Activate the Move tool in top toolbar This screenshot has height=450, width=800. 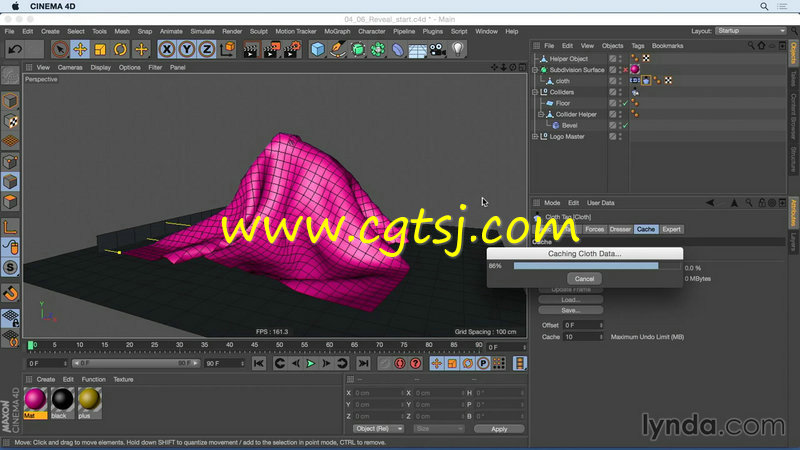tap(80, 49)
